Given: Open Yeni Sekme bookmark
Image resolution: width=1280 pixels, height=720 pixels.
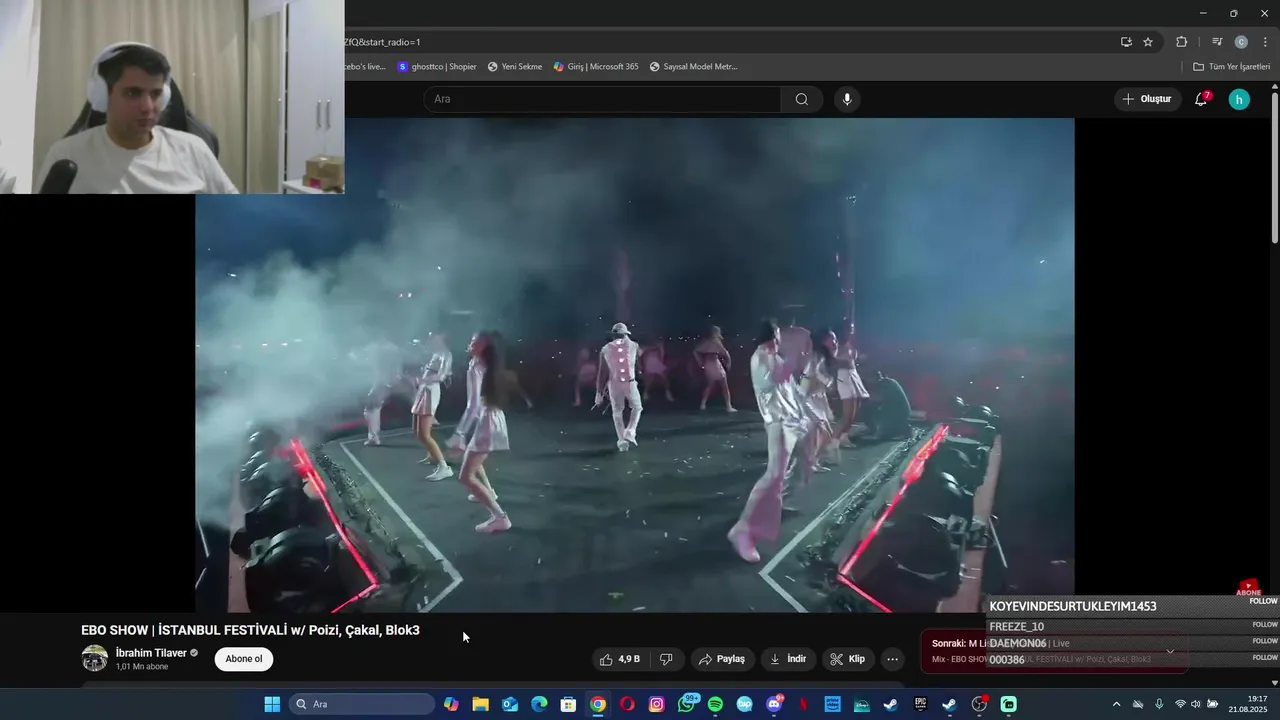Looking at the screenshot, I should coord(515,67).
